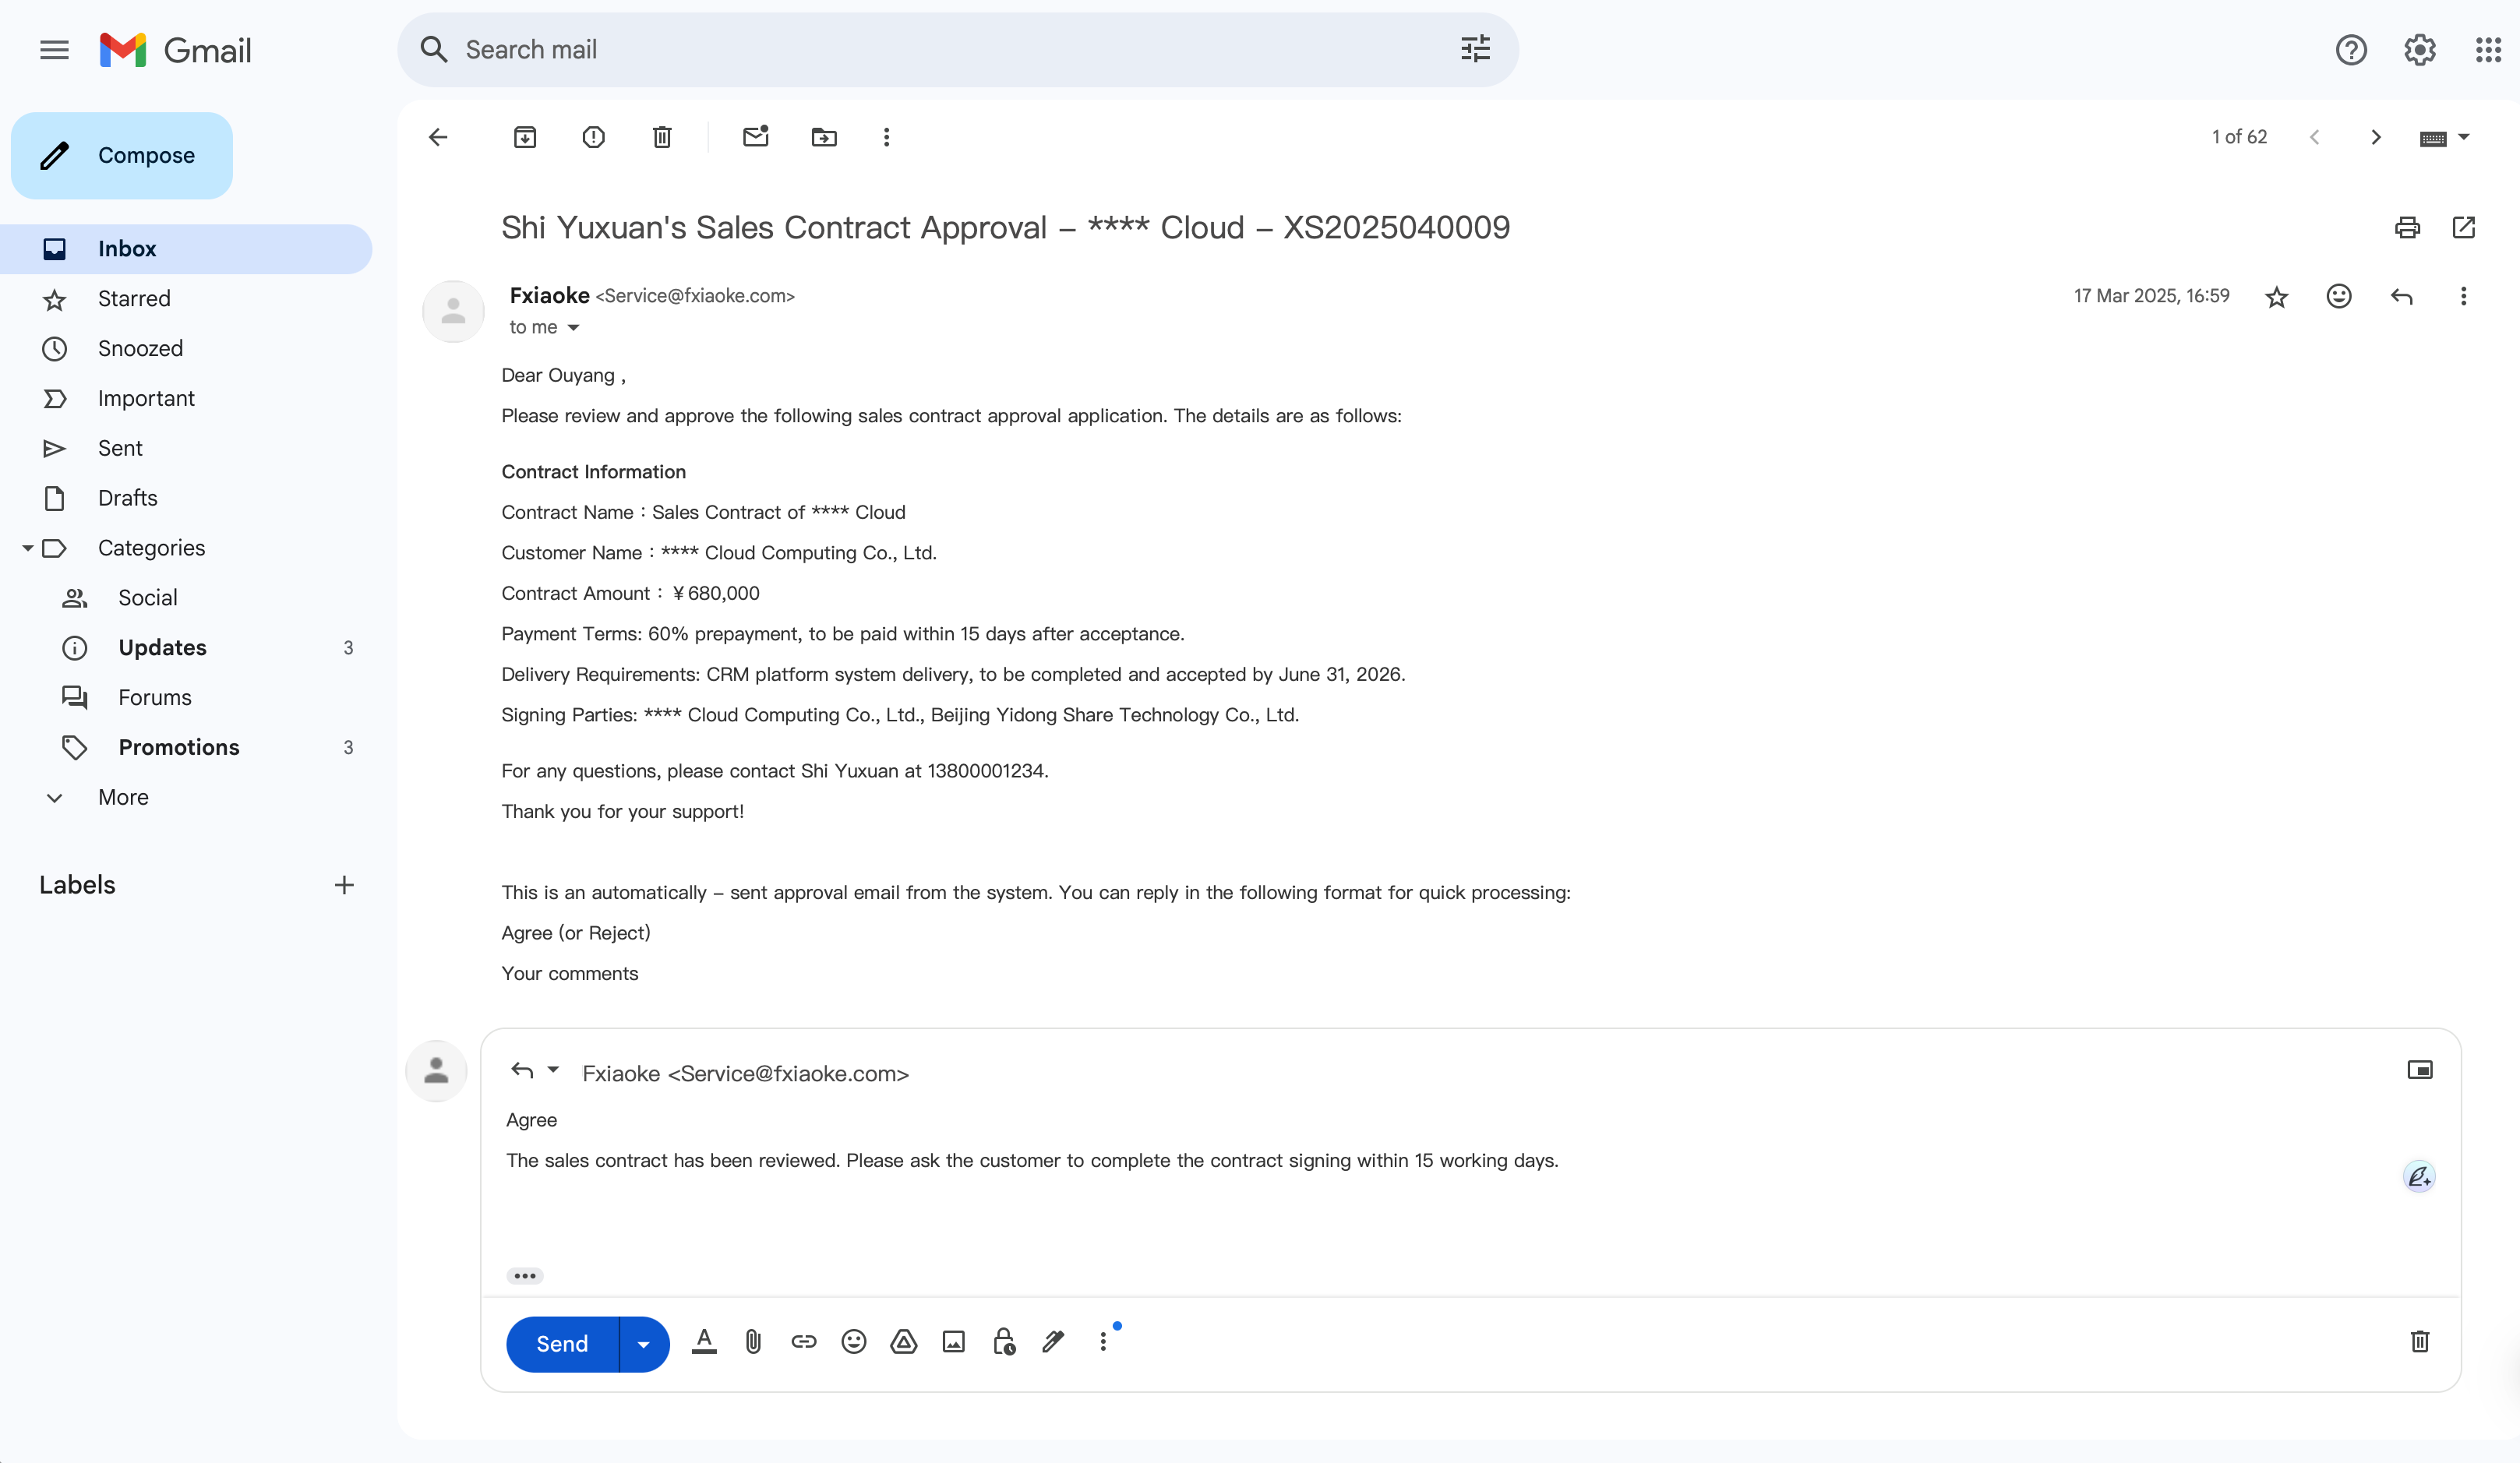Mark email as unread
This screenshot has width=2520, height=1463.
(756, 136)
